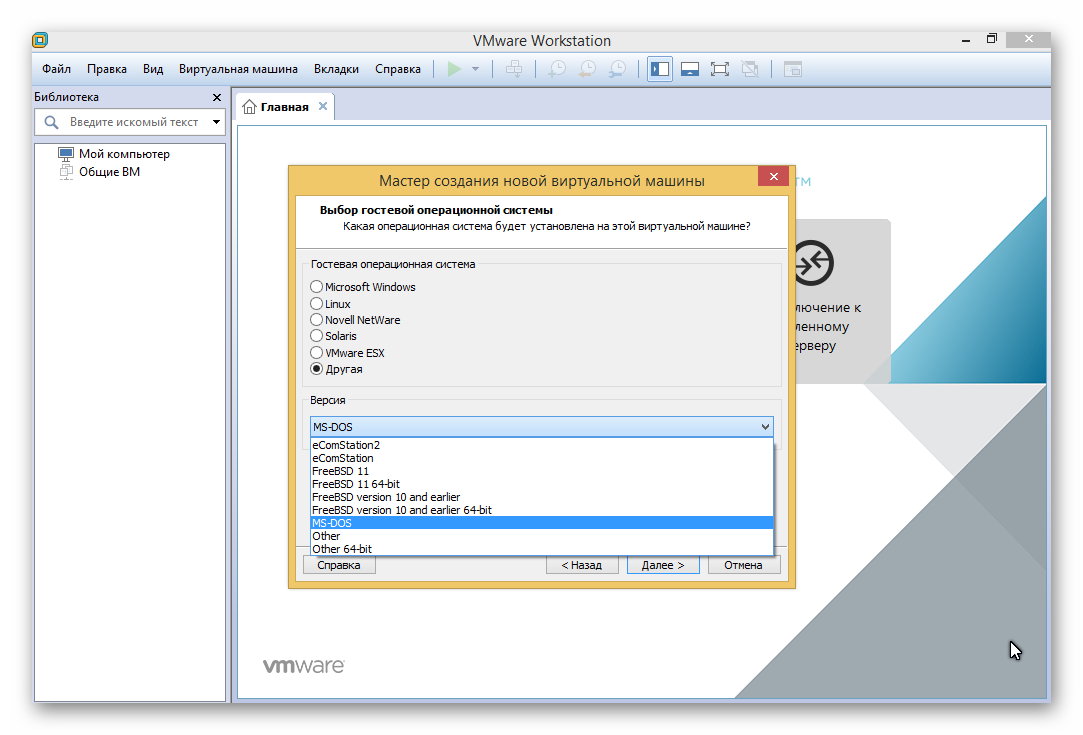Click the magnifier icon in library search

click(x=52, y=122)
